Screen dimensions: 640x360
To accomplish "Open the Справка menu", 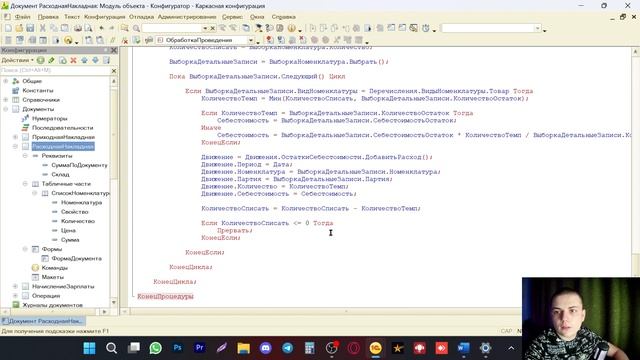I will [x=283, y=17].
